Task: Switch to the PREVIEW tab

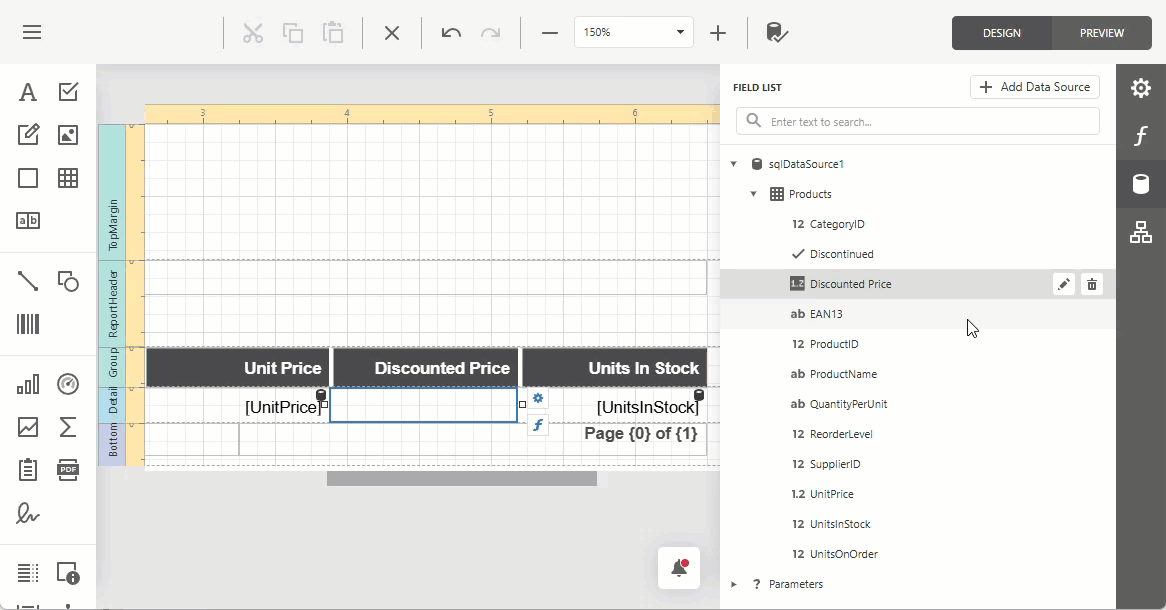Action: [x=1101, y=33]
